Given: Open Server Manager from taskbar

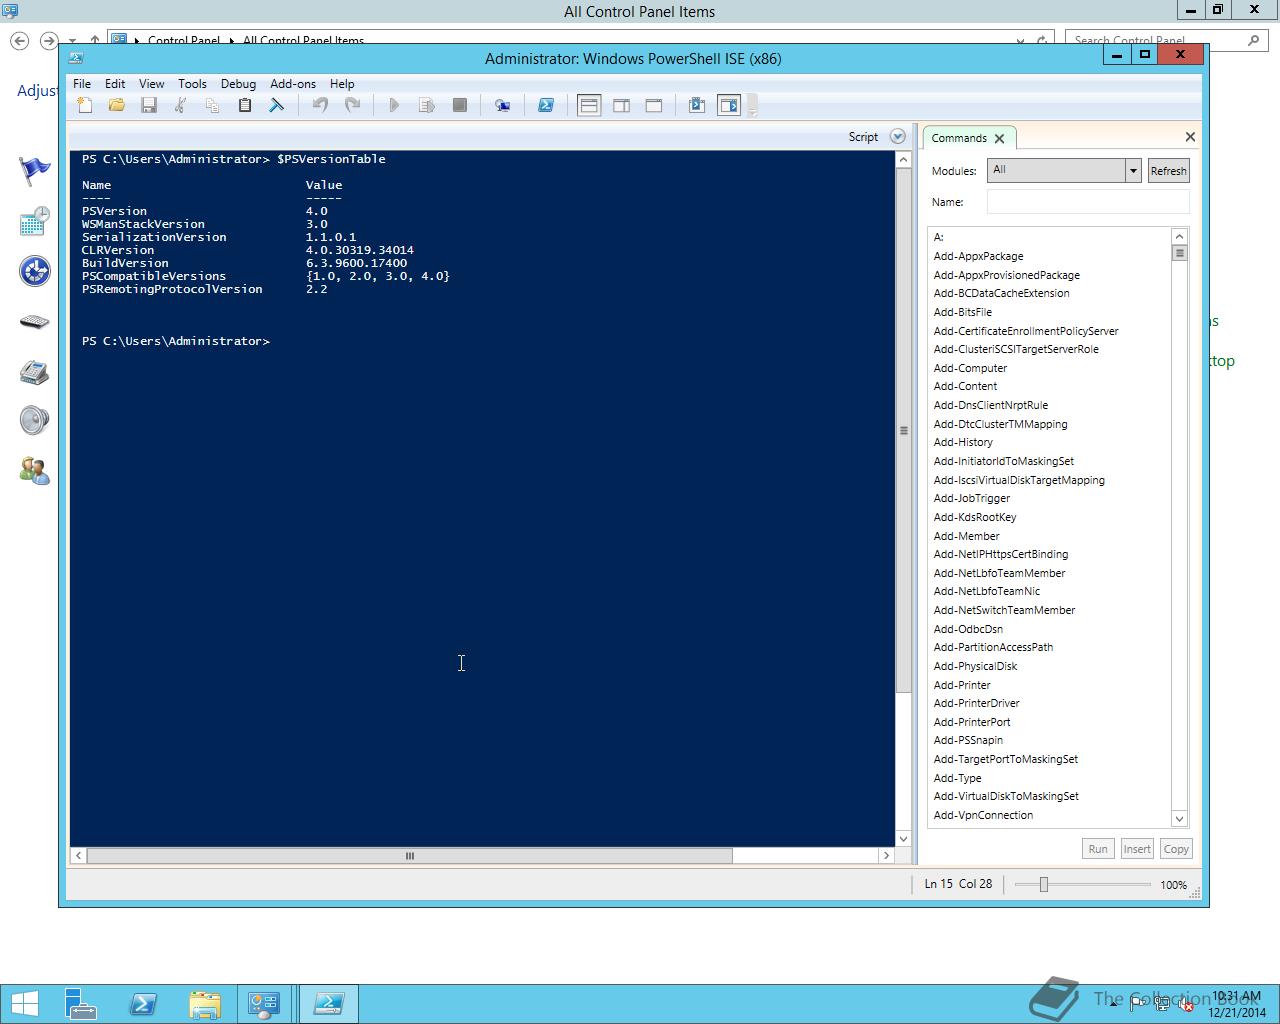Looking at the screenshot, I should point(80,1004).
